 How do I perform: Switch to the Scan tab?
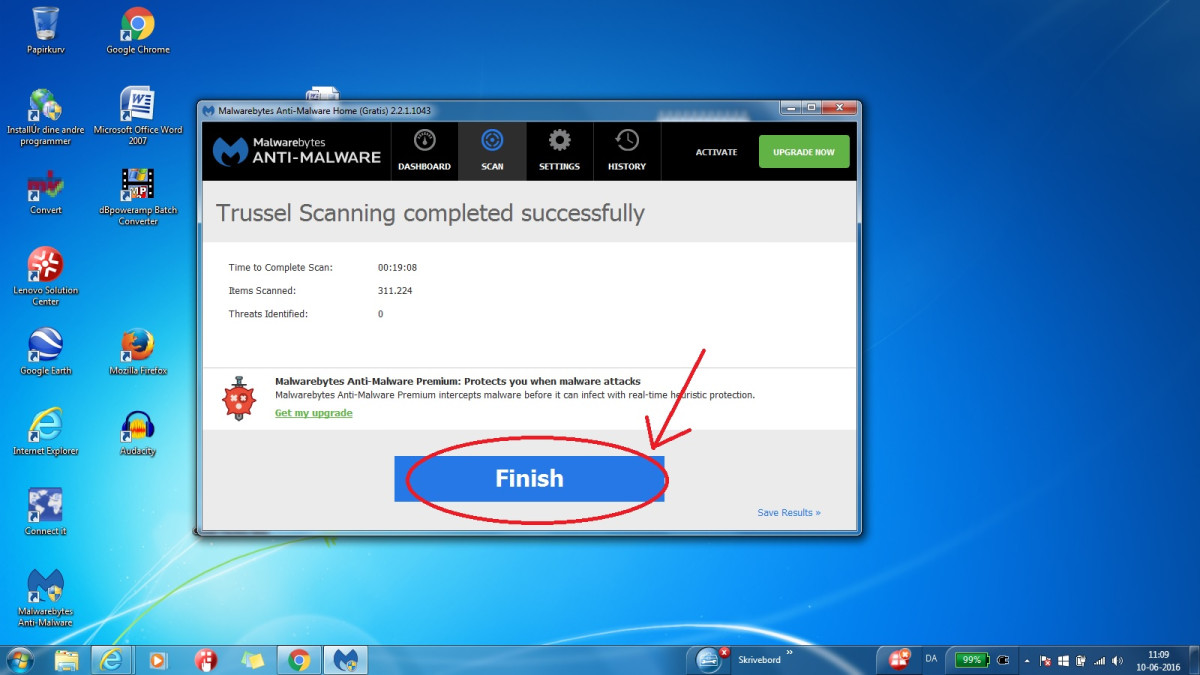492,151
